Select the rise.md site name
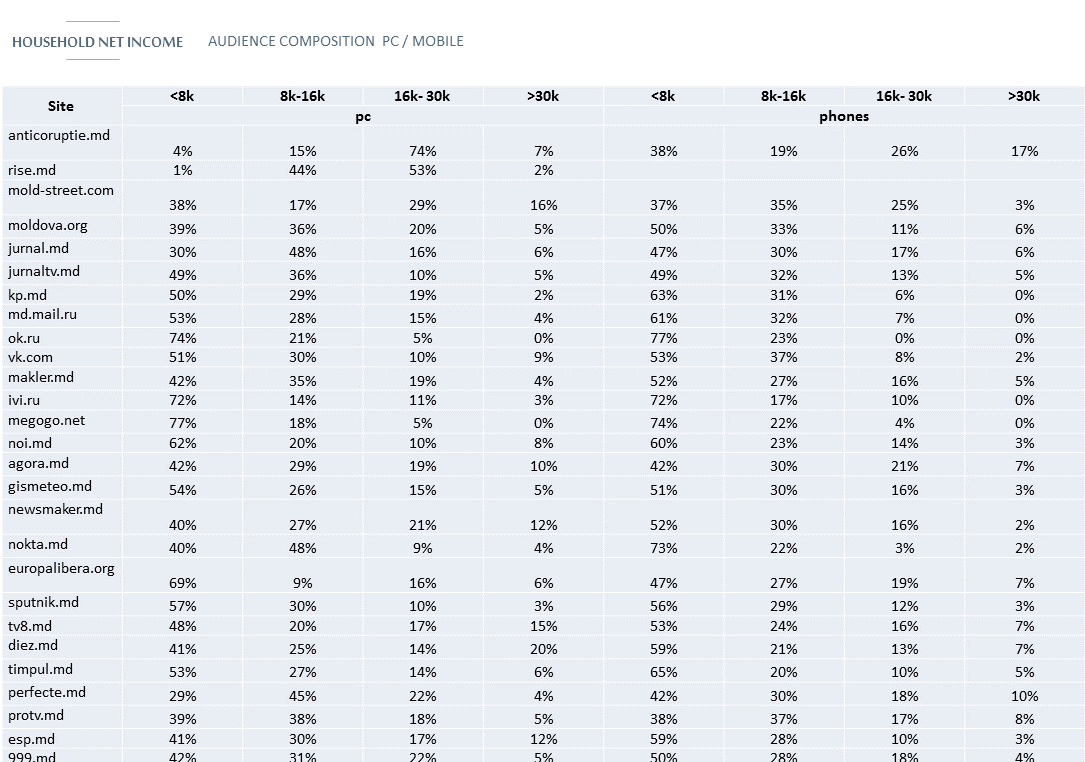This screenshot has width=1085, height=762. click(x=32, y=170)
